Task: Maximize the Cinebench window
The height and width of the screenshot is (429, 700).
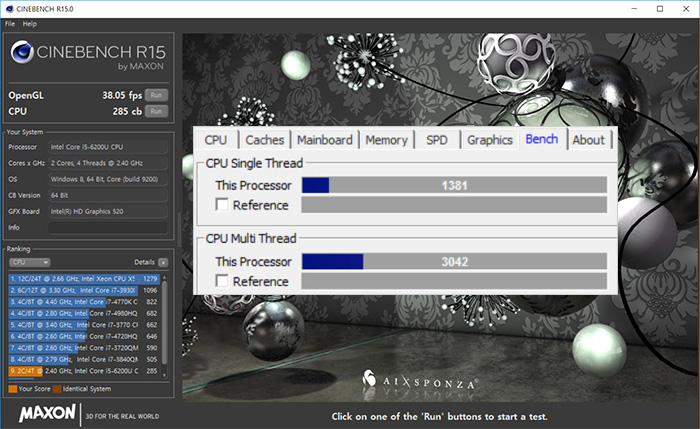Action: coord(660,8)
